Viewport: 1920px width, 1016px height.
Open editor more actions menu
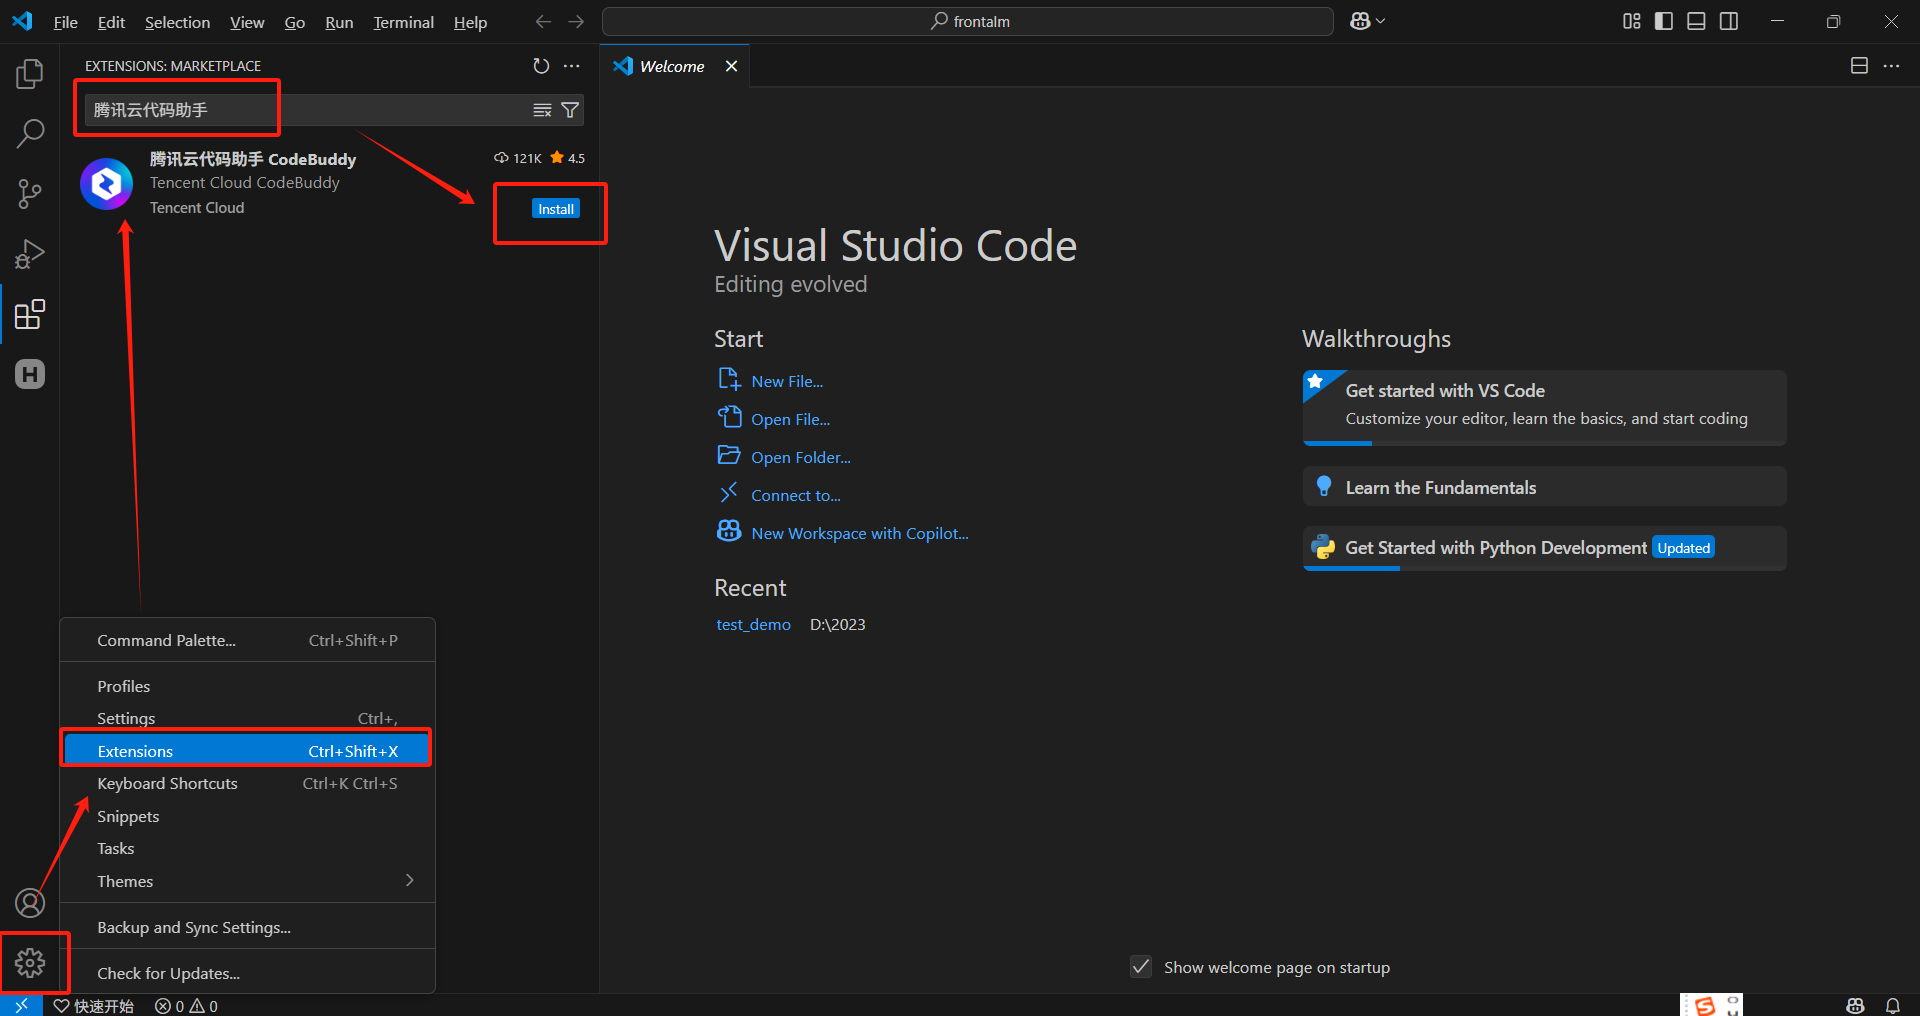1891,66
